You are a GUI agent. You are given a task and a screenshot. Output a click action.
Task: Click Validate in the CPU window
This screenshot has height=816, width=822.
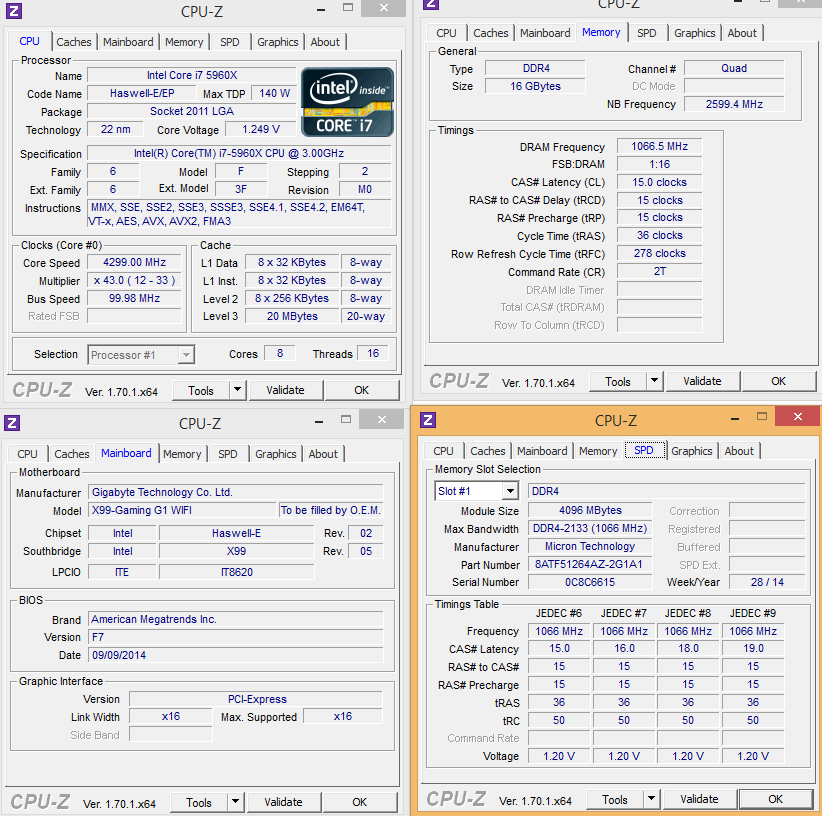(285, 390)
